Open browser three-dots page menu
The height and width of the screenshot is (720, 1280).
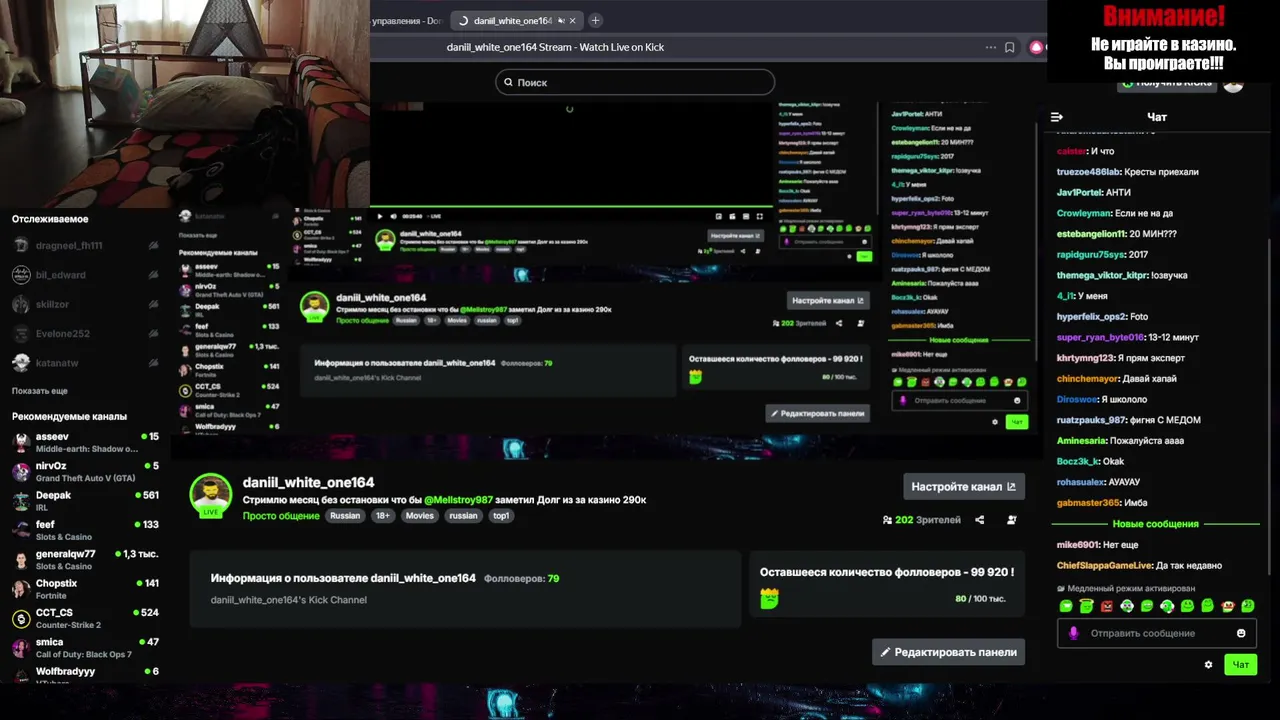pos(991,47)
